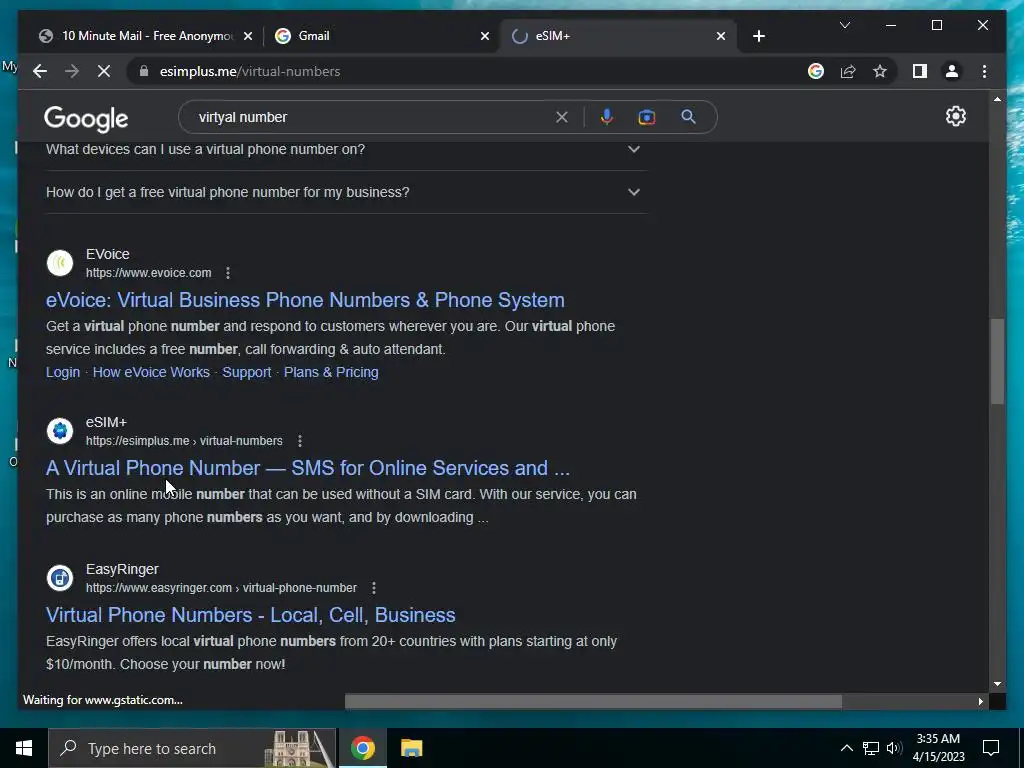The image size is (1024, 768).
Task: Go to Google homepage logo
Action: point(86,118)
